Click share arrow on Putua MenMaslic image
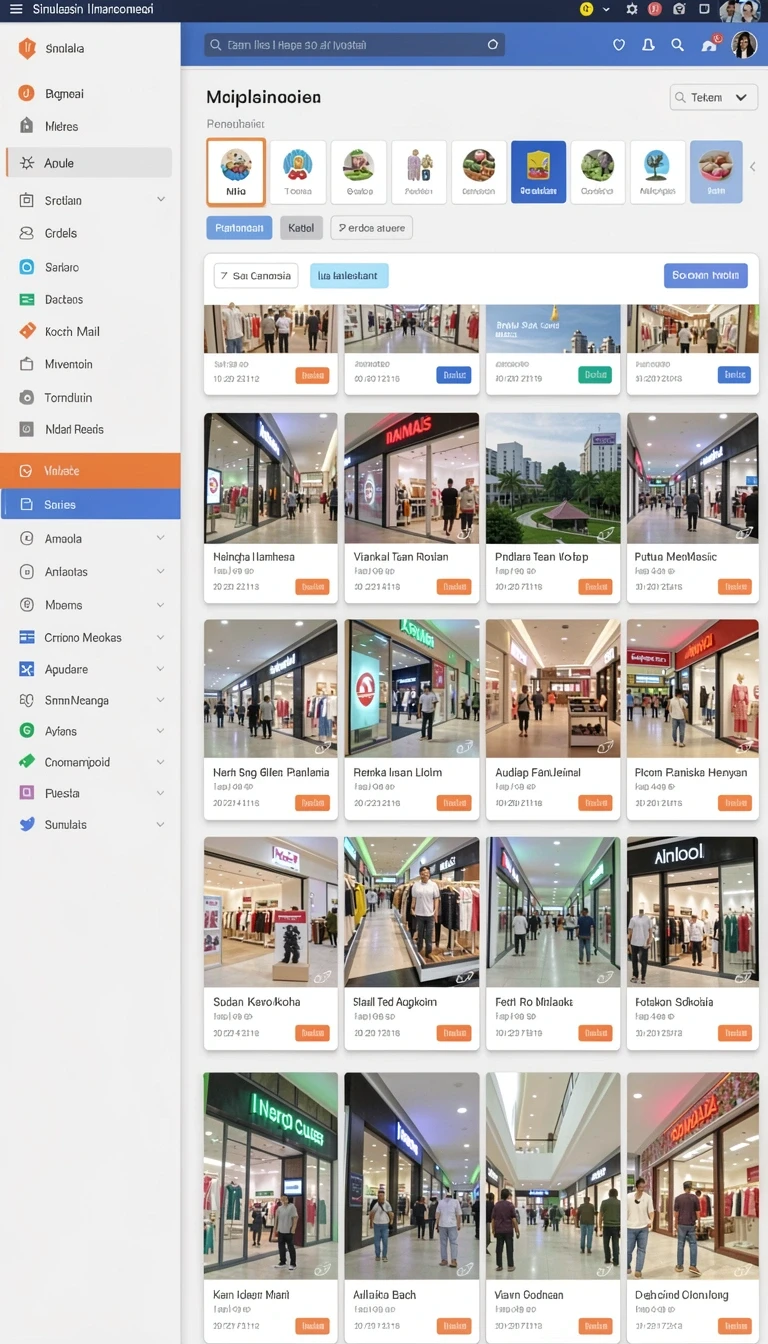This screenshot has width=768, height=1344. (x=744, y=533)
